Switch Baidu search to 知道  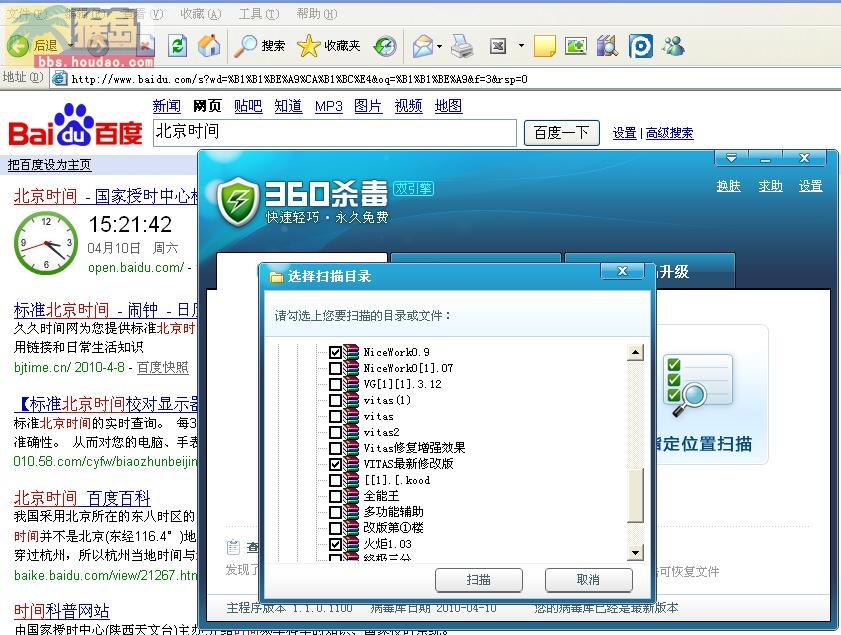pos(288,106)
